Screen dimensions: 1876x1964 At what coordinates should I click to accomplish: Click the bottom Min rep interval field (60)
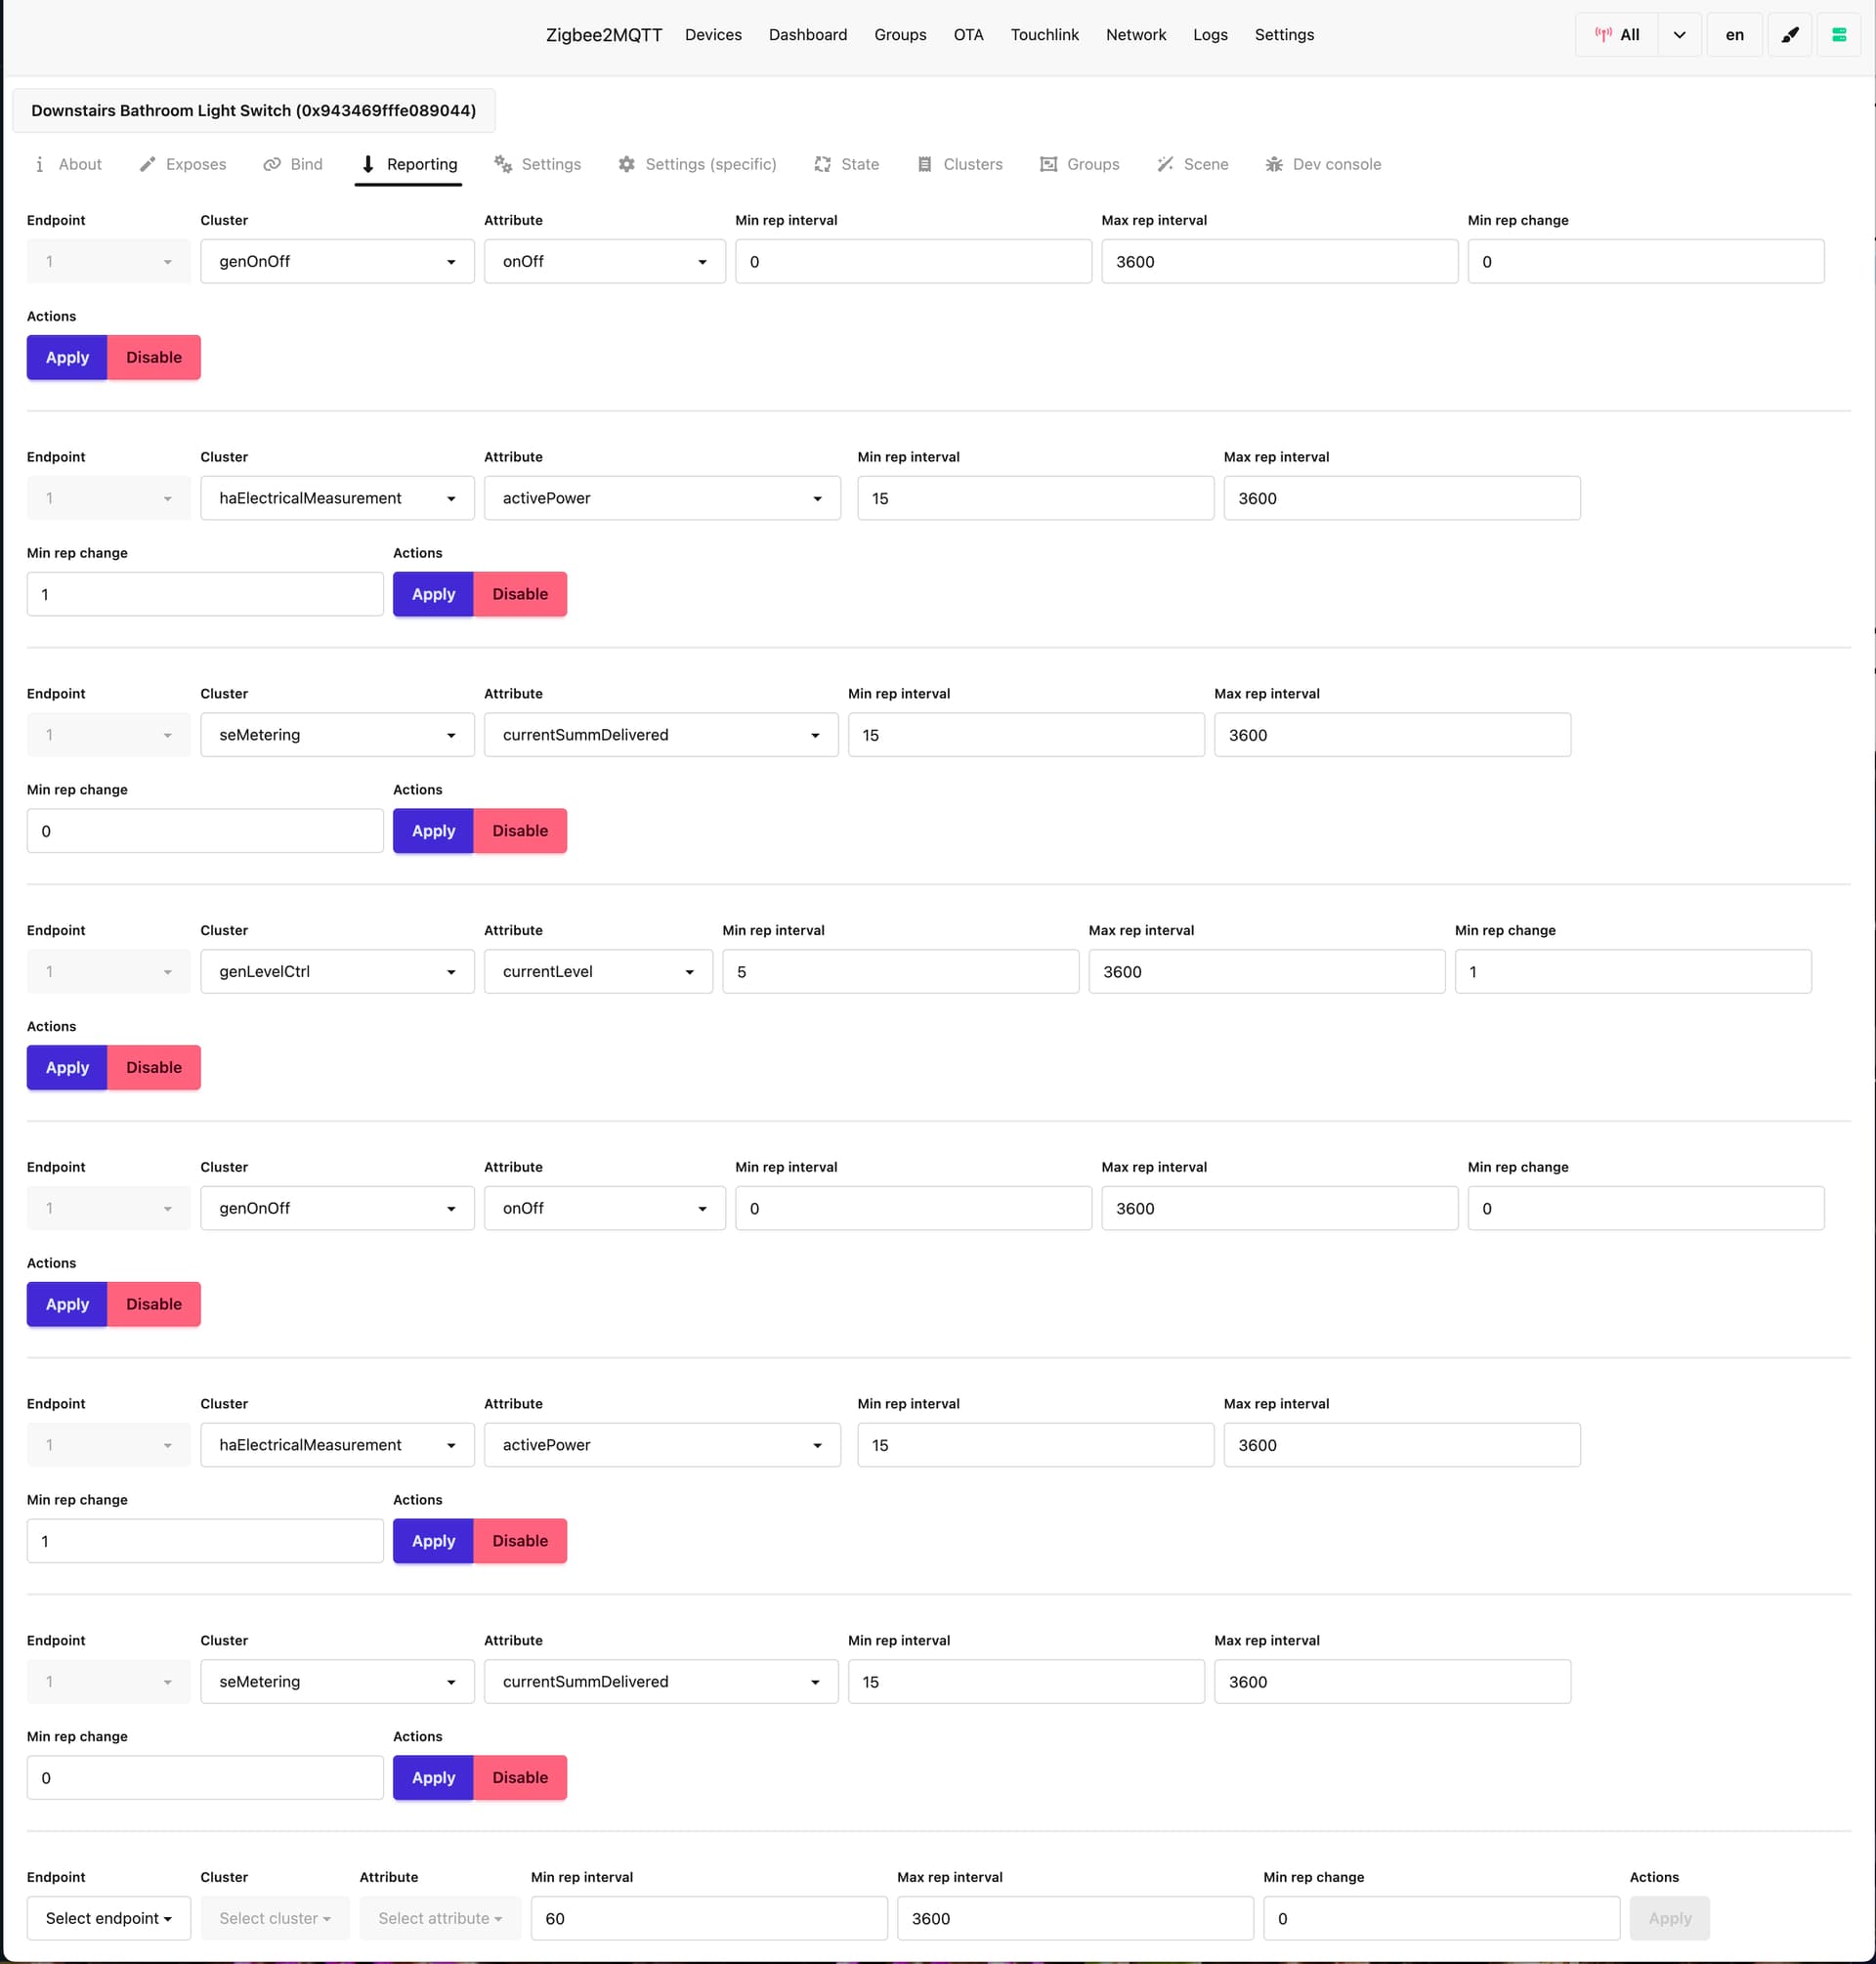(708, 1918)
